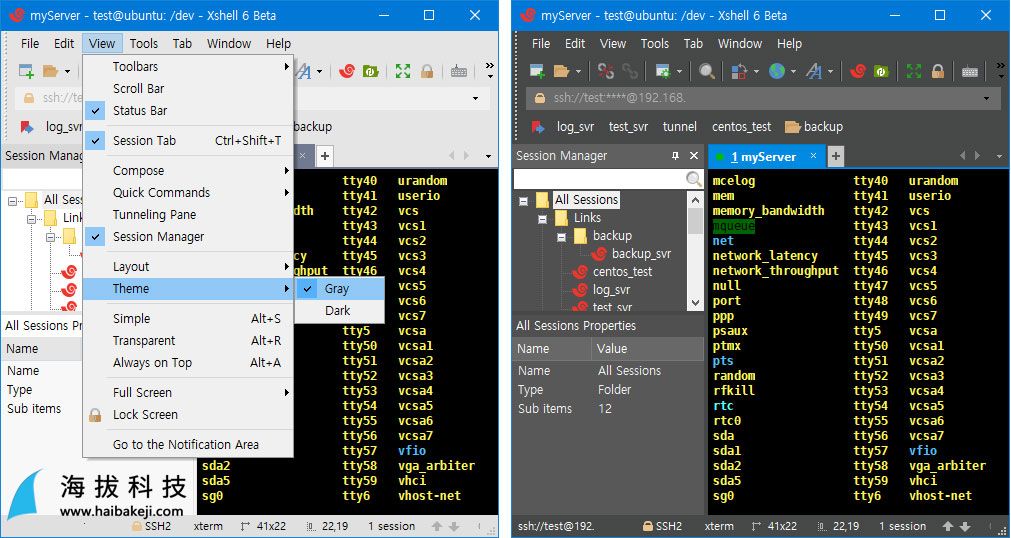The image size is (1011, 538).
Task: Click padlock icon in dark window toolbar
Action: pos(938,71)
